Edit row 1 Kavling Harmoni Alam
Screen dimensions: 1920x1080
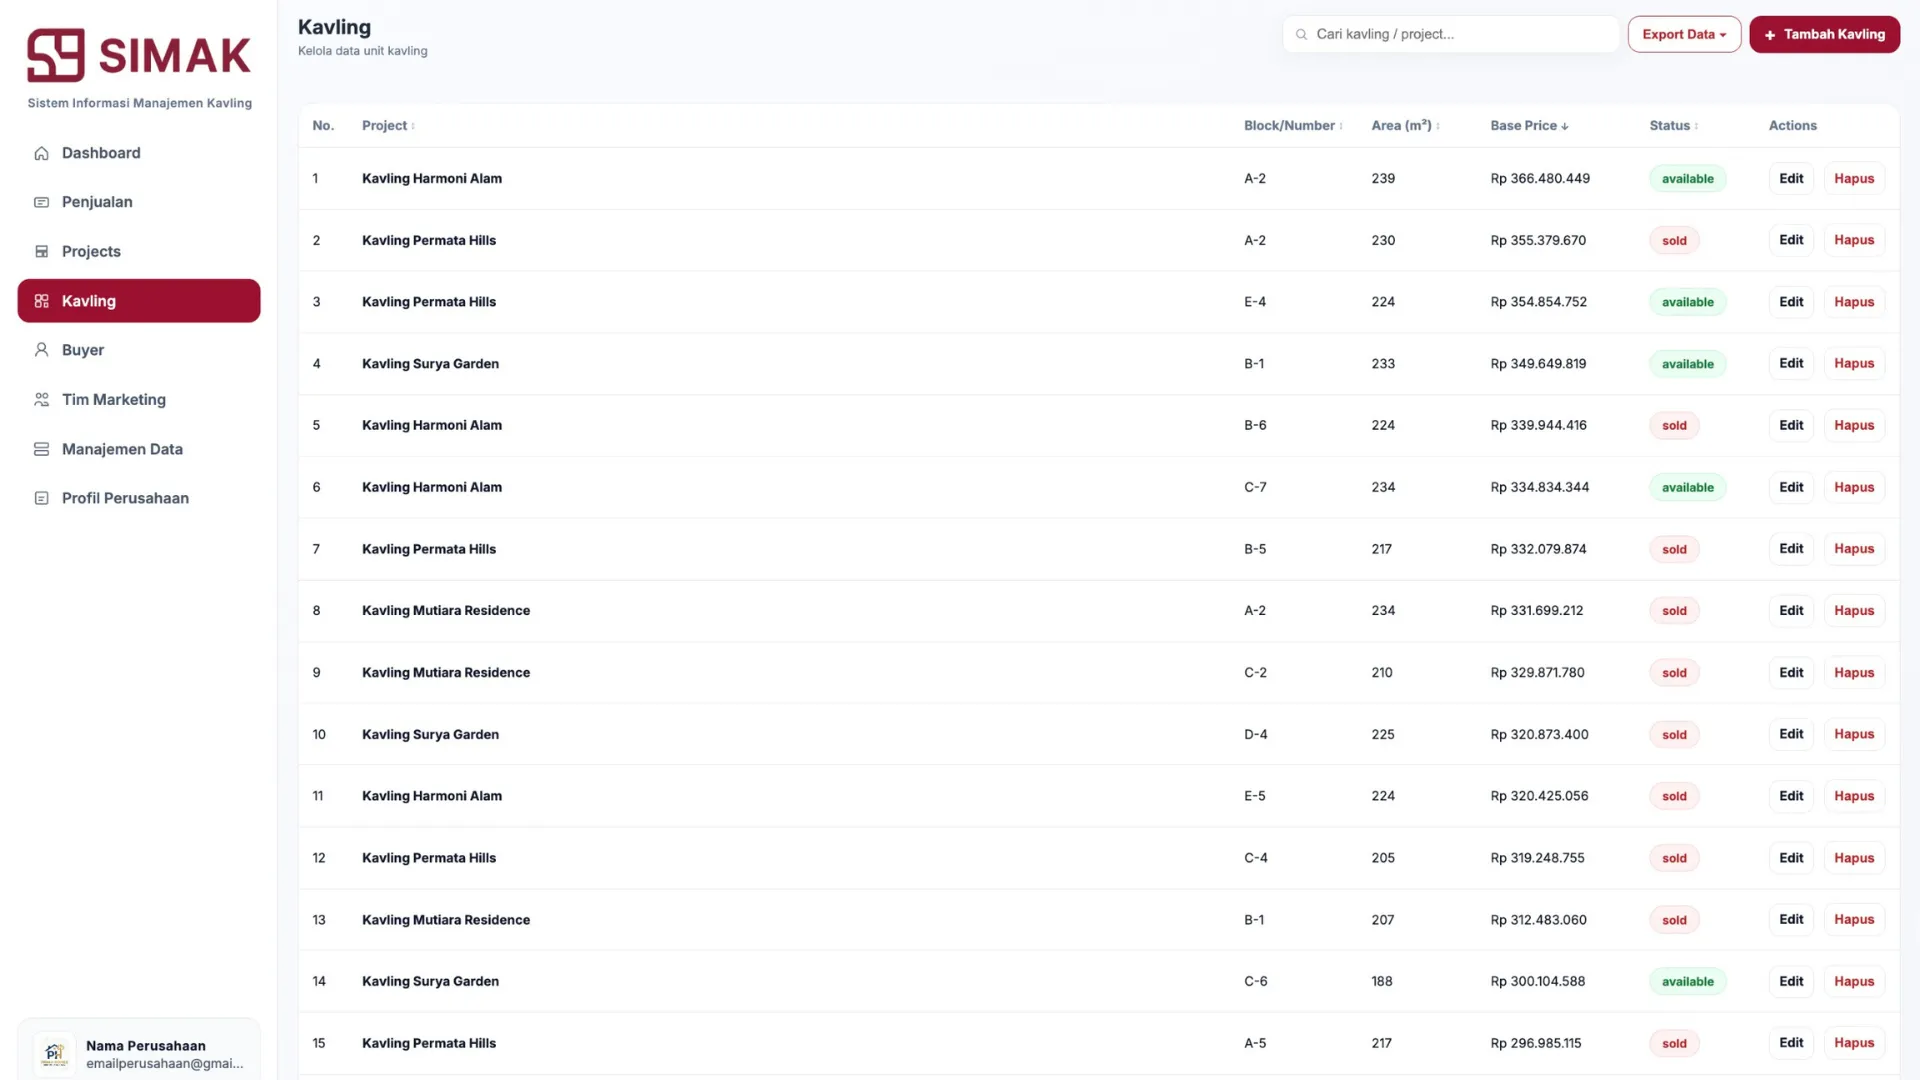[x=1790, y=179]
